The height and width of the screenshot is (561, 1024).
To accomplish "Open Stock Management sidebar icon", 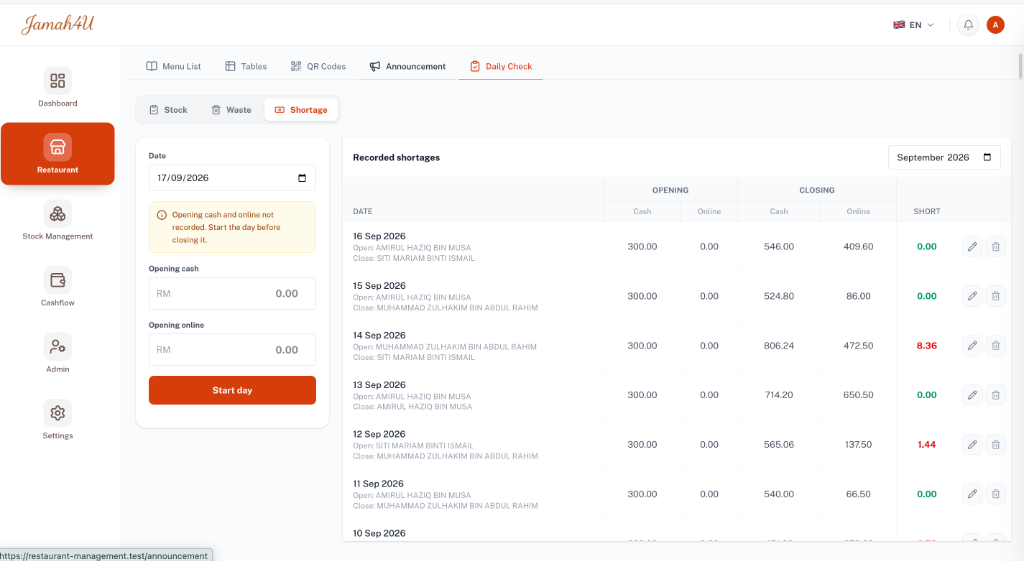I will [x=57, y=214].
